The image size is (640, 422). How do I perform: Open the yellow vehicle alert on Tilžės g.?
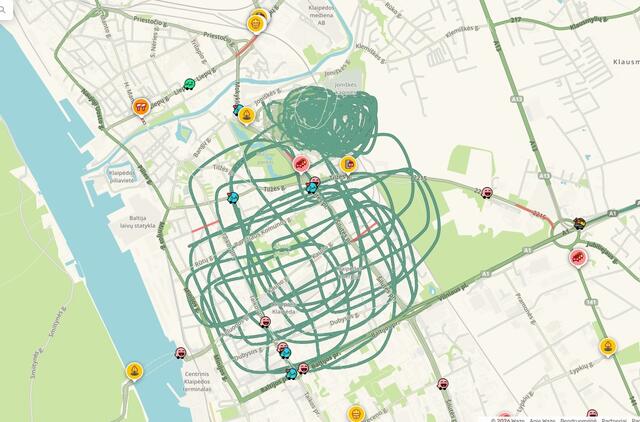348,165
